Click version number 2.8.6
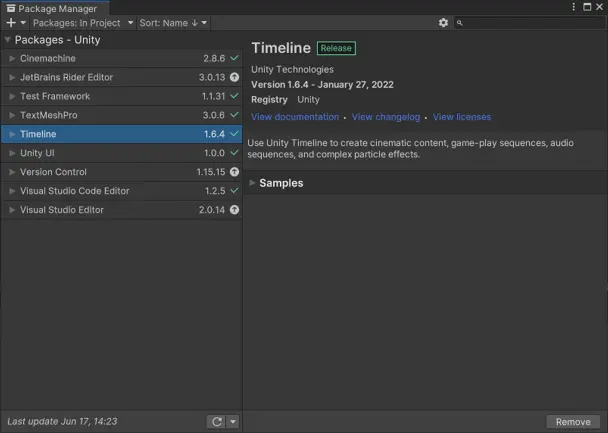 tap(214, 58)
